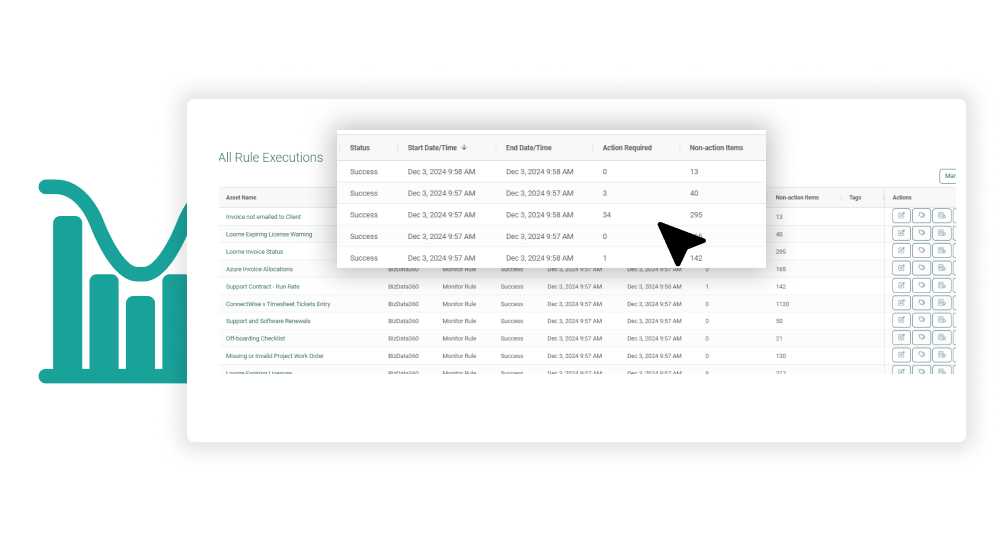Click edit icon for Missing or Invalid Project Work Order
Screen dimensions: 1005x559
pyautogui.click(x=901, y=355)
